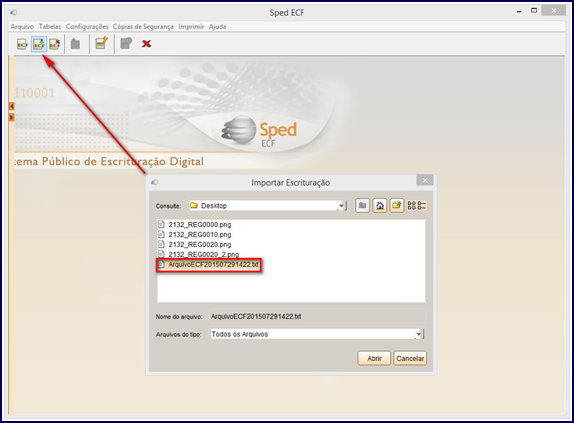Open the Configurações menu
Image resolution: width=574 pixels, height=423 pixels.
tap(87, 27)
